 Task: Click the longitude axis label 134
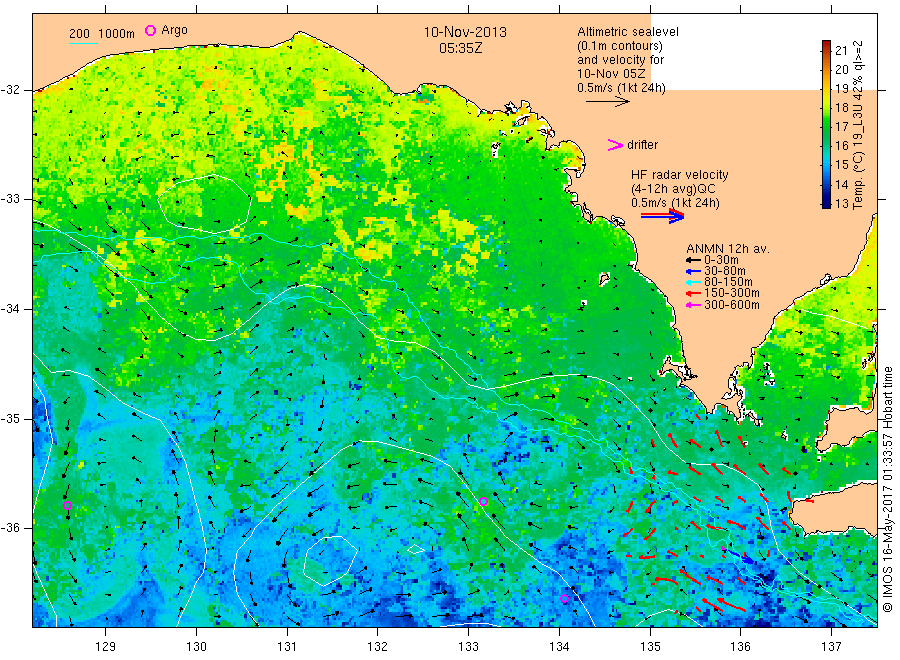pos(559,646)
